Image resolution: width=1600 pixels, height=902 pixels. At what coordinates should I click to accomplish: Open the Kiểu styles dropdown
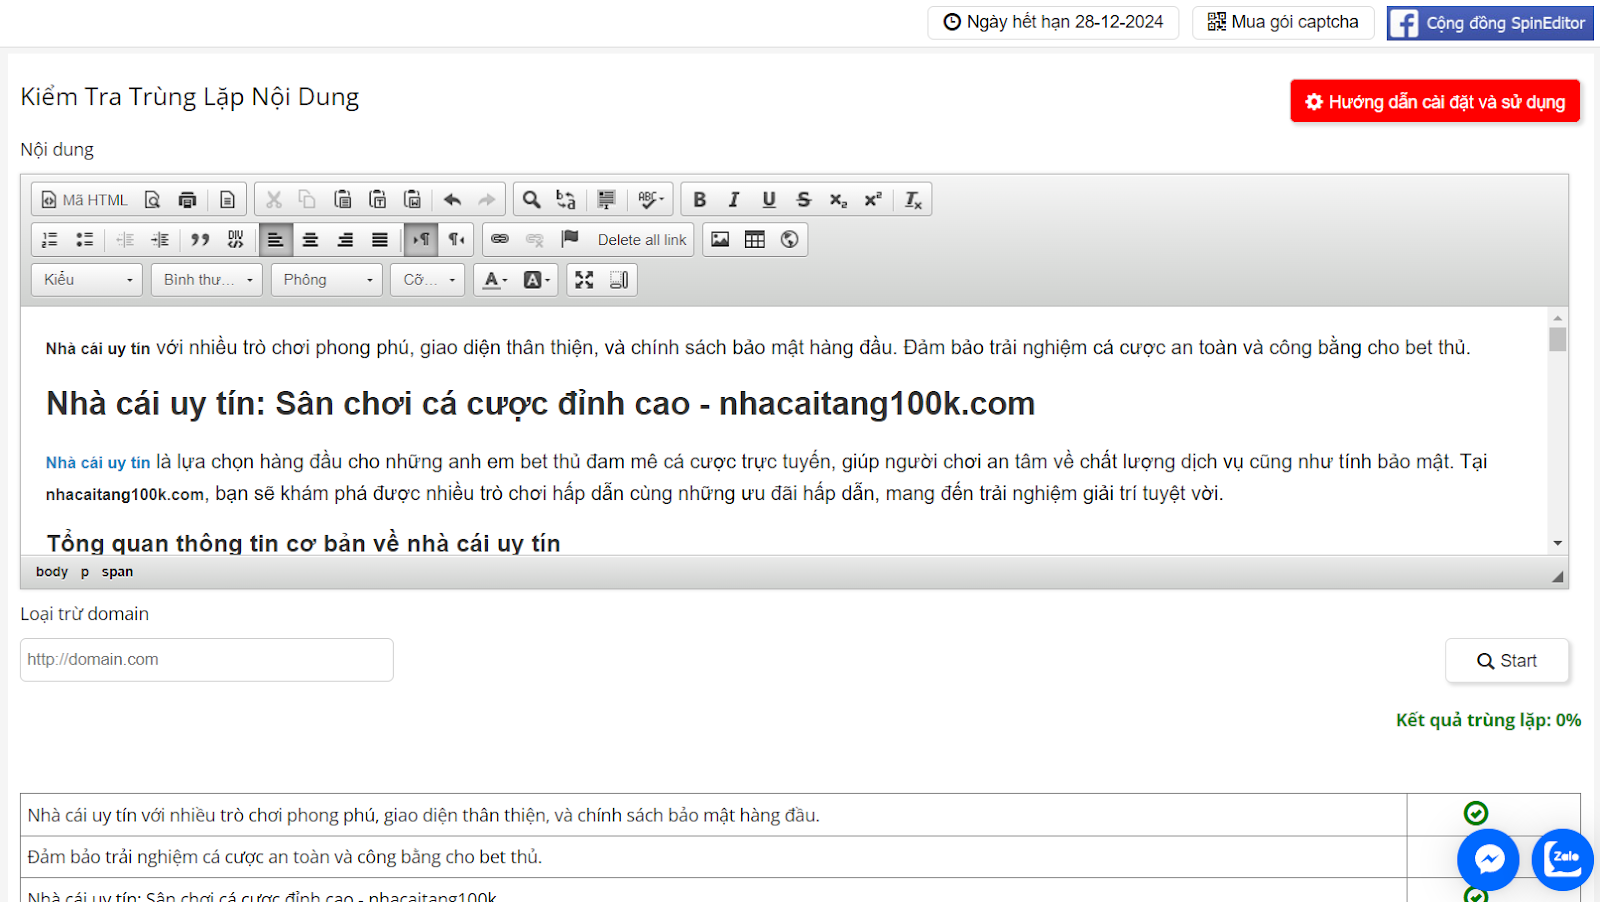[87, 280]
